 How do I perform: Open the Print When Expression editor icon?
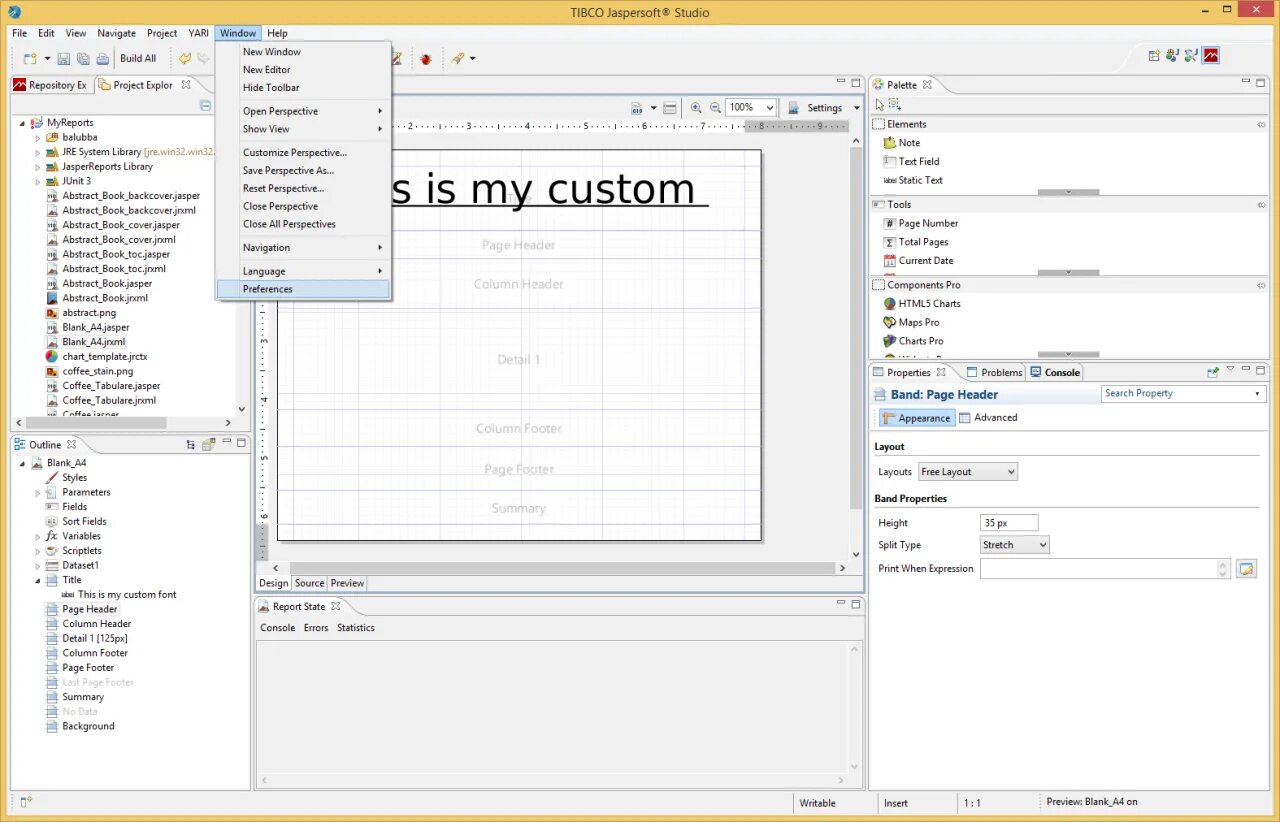(x=1246, y=568)
